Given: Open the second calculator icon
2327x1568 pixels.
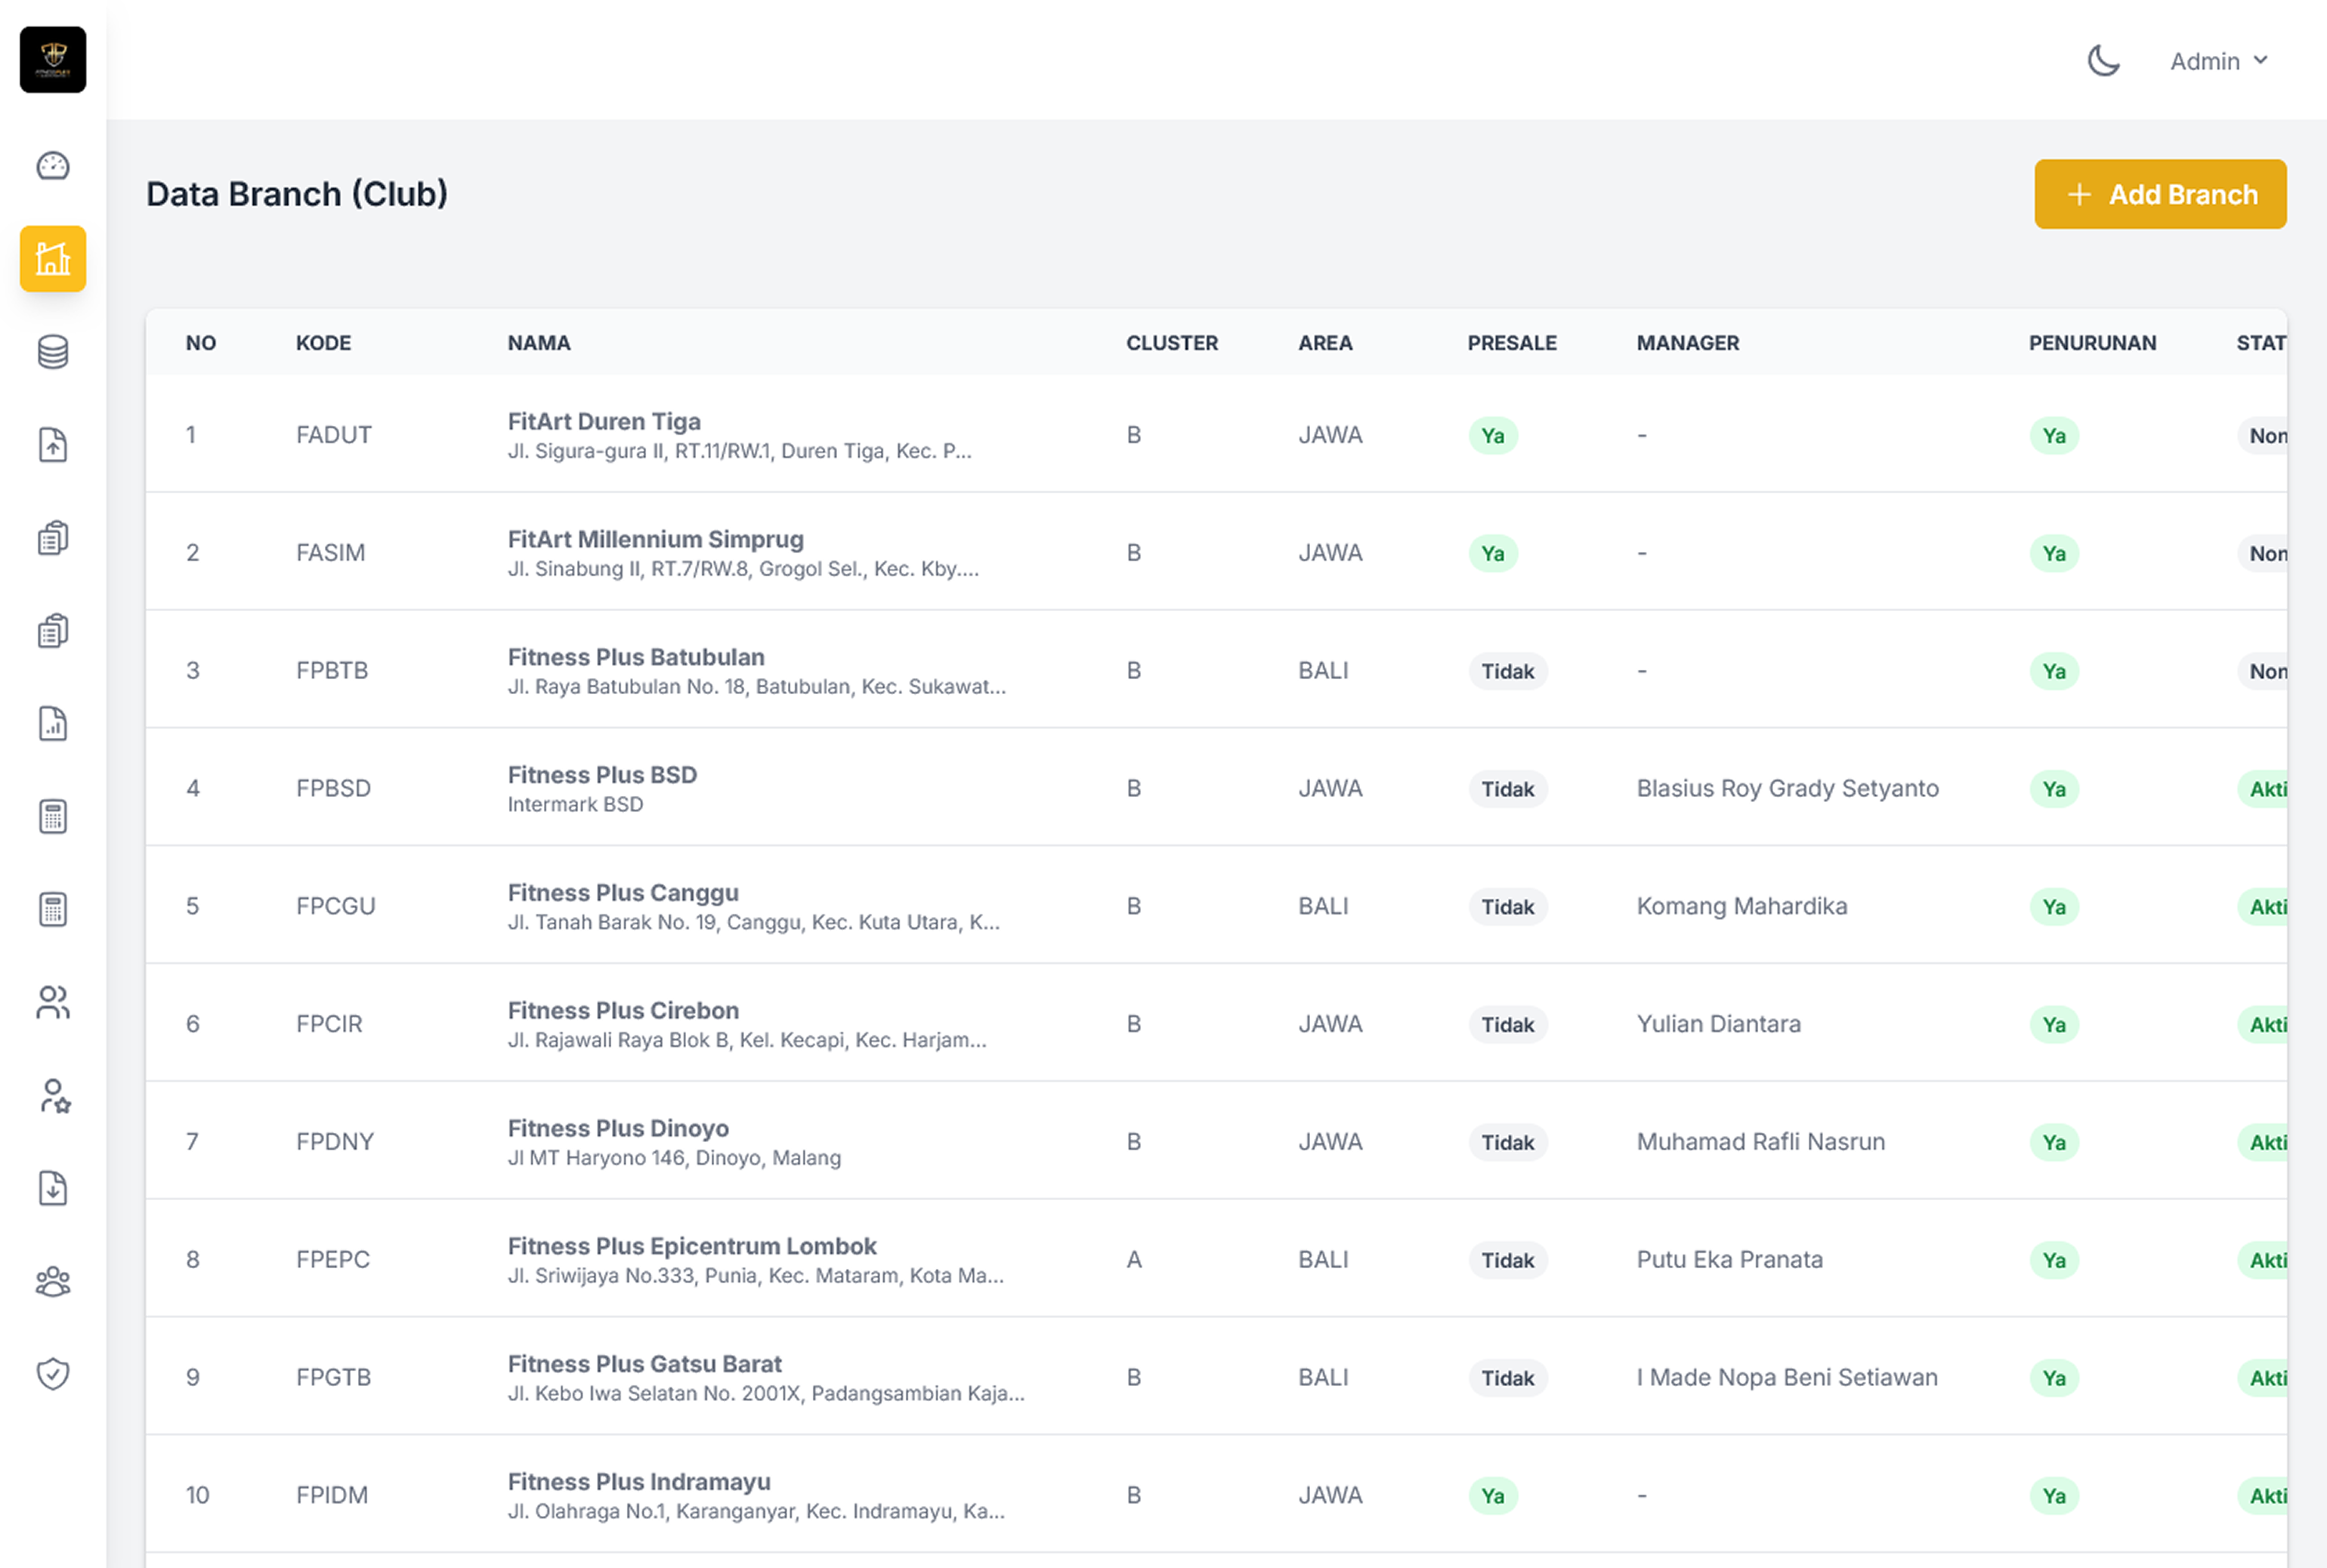Looking at the screenshot, I should coord(53,910).
